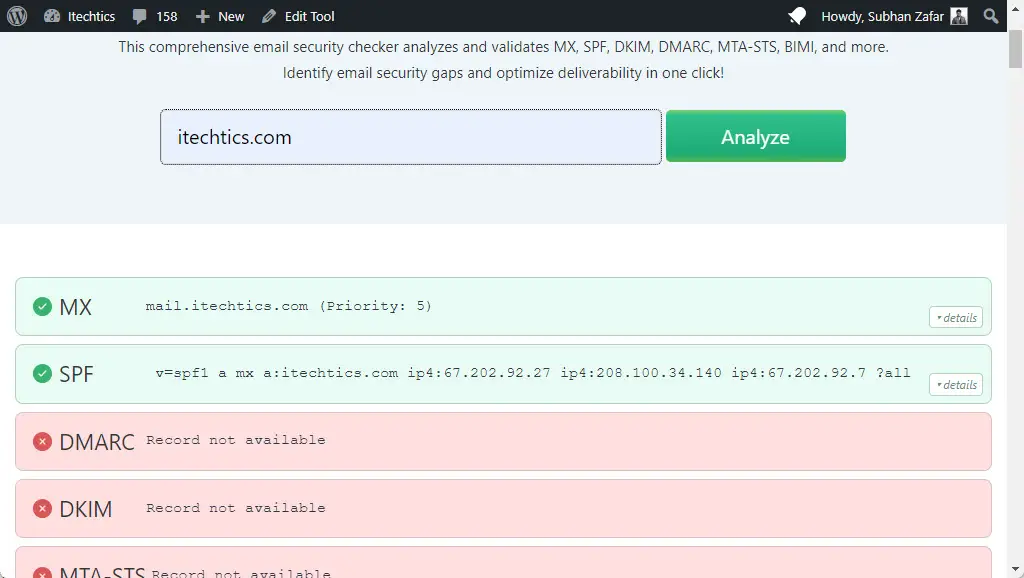Click the red cross icon for DKIM
The height and width of the screenshot is (578, 1024).
(42, 508)
